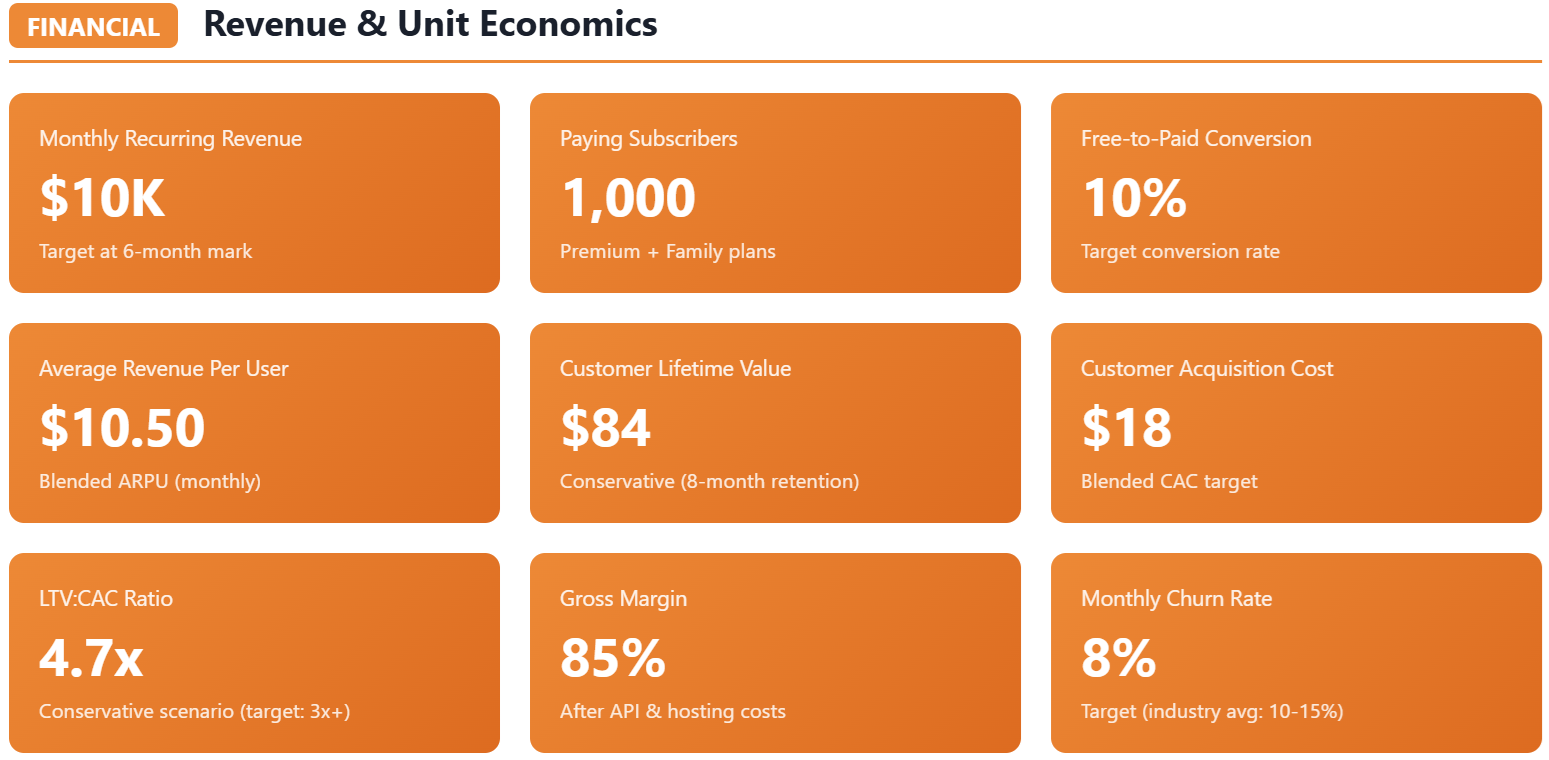
Task: Select the LTV:CAC Ratio label
Action: pyautogui.click(x=105, y=599)
